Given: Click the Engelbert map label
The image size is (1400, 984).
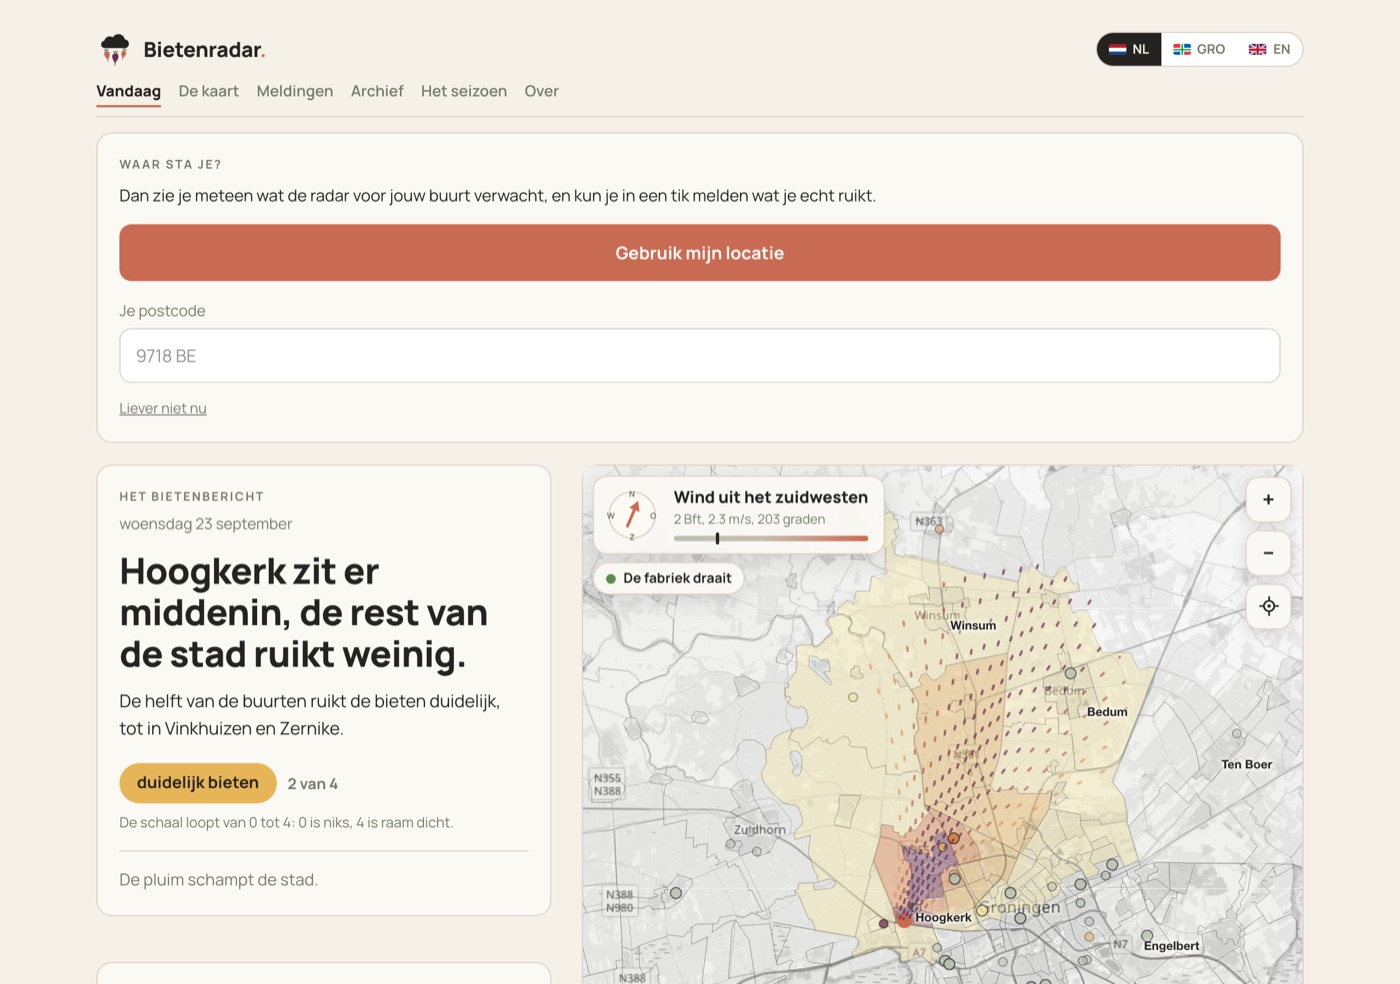Looking at the screenshot, I should pyautogui.click(x=1171, y=946).
